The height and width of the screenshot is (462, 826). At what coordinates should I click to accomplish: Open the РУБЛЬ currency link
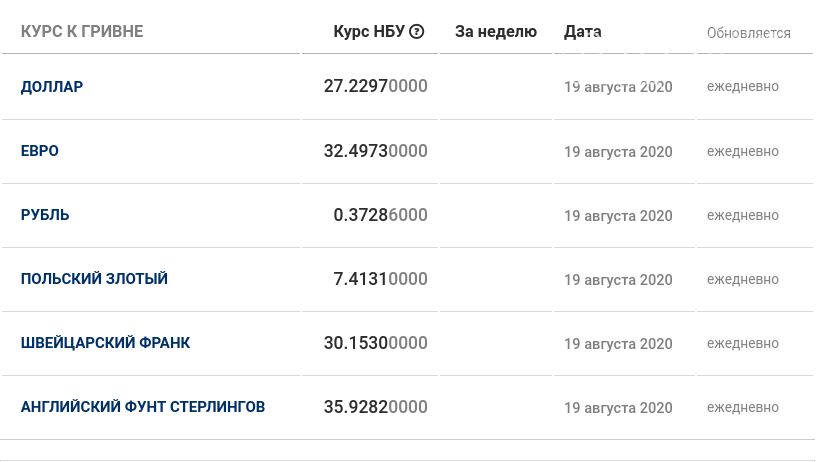[45, 215]
